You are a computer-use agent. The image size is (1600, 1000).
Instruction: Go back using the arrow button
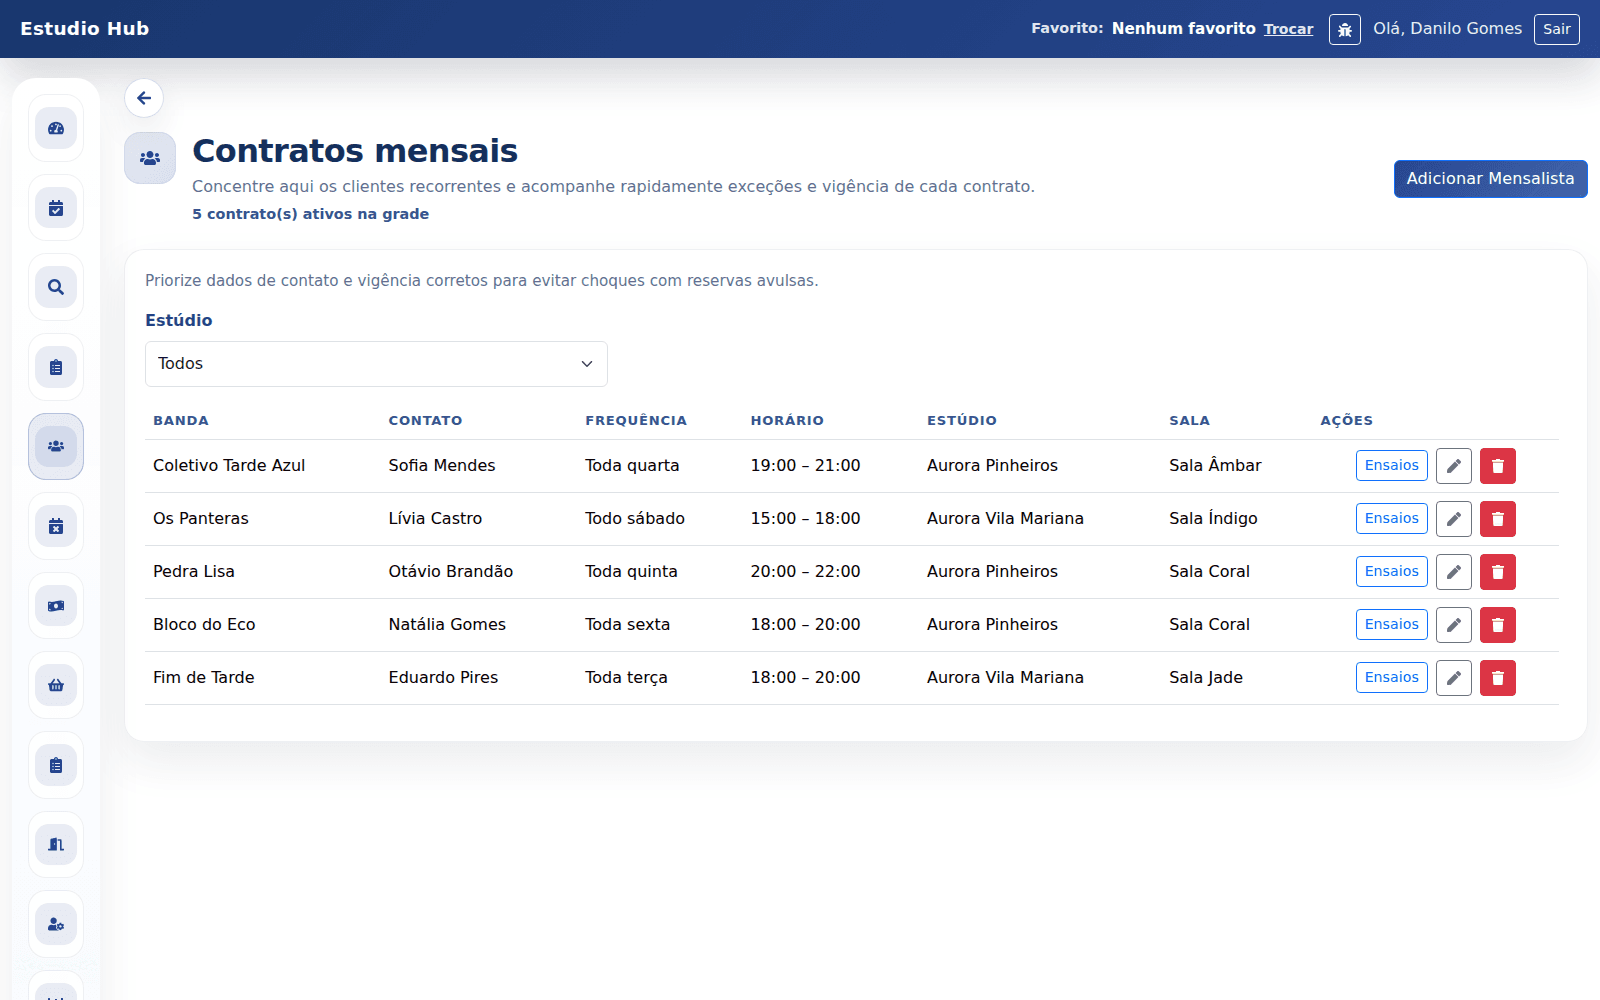144,98
